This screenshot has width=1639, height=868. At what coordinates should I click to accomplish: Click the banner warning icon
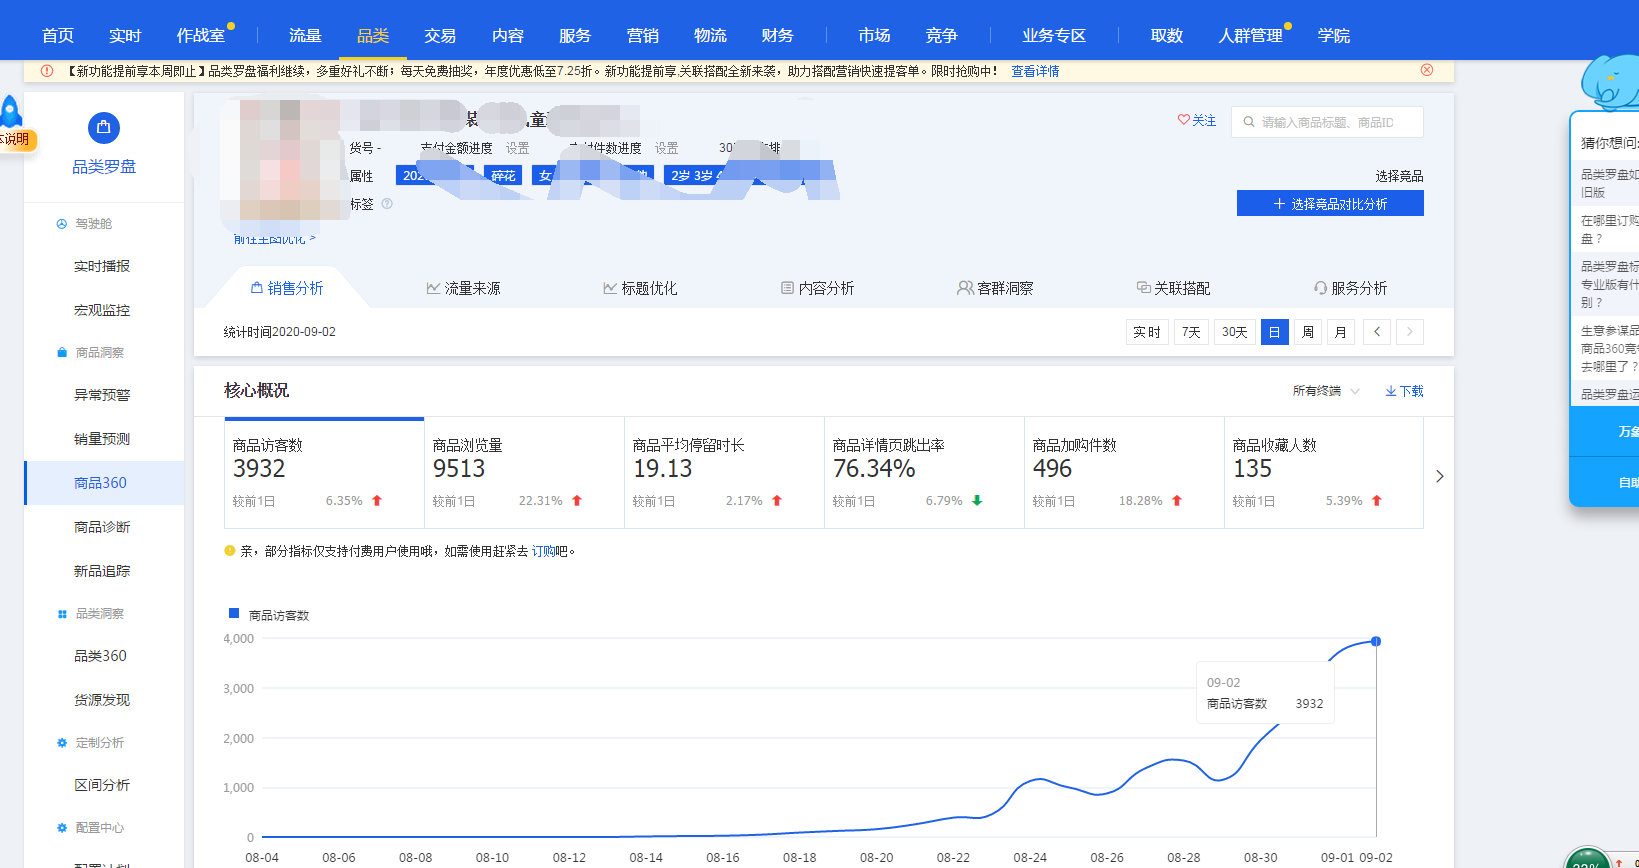click(x=47, y=71)
